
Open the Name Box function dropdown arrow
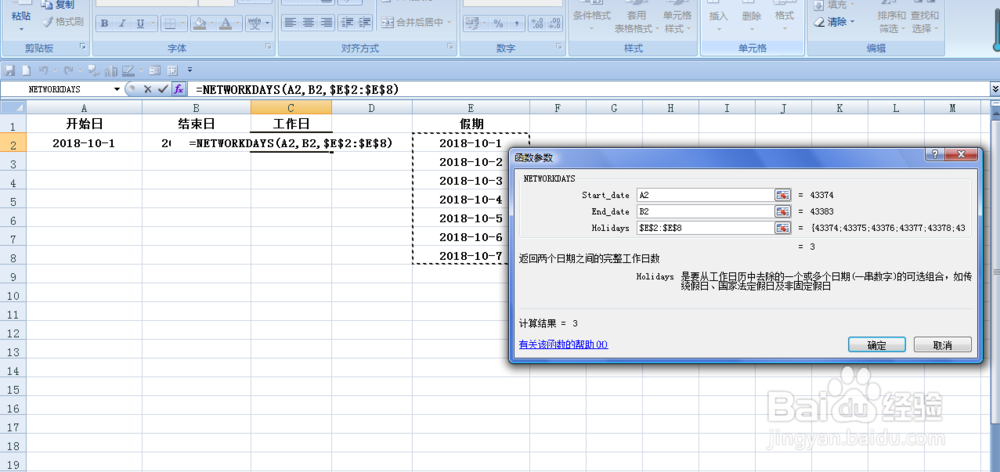[x=117, y=89]
